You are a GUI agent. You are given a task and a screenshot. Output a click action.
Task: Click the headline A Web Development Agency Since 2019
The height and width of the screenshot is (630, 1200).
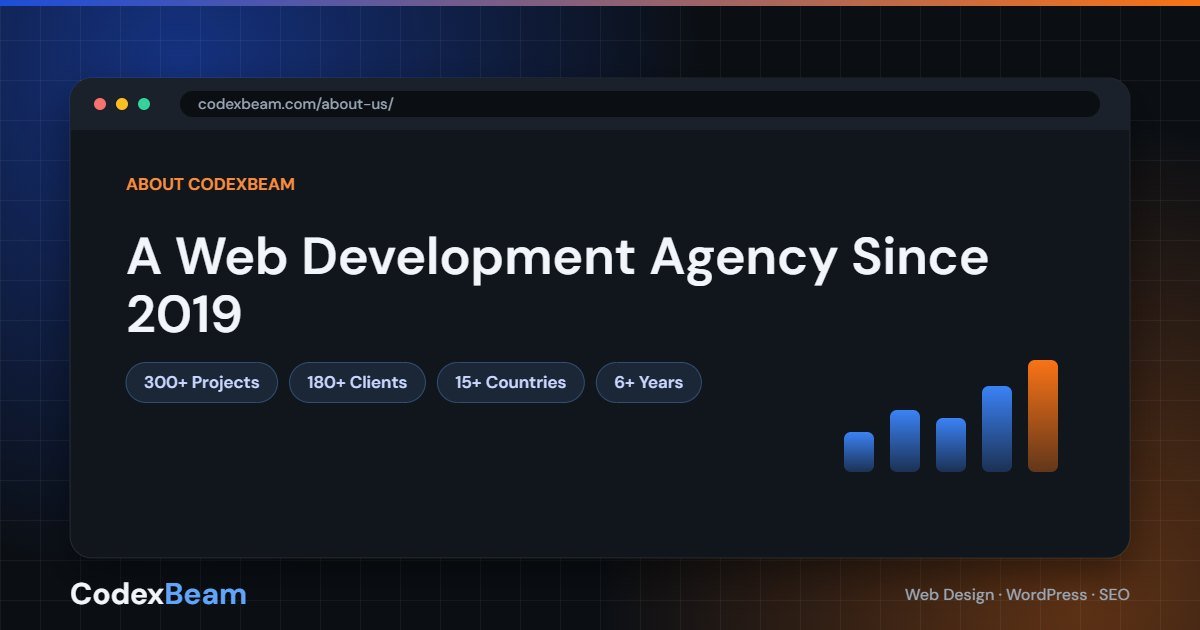click(557, 286)
